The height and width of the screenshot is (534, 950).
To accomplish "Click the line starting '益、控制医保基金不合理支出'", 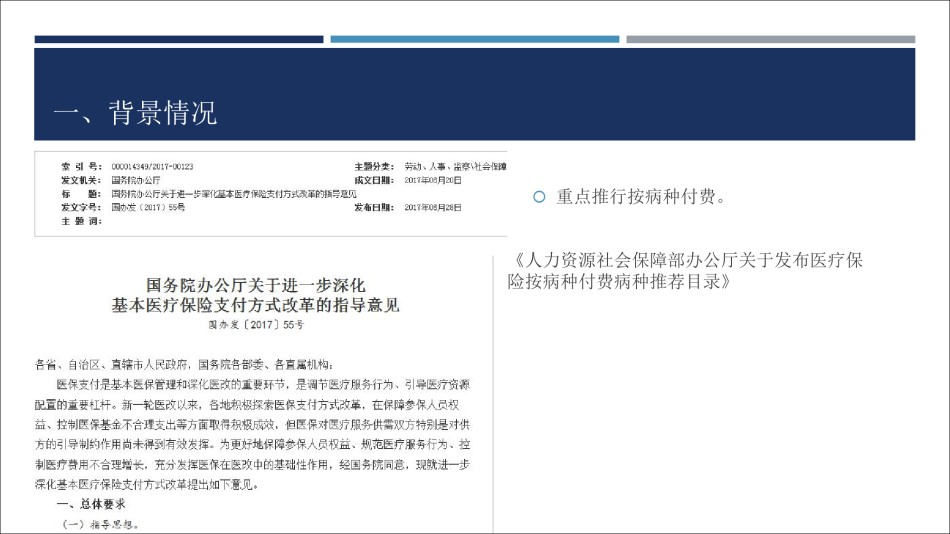I will coord(252,425).
